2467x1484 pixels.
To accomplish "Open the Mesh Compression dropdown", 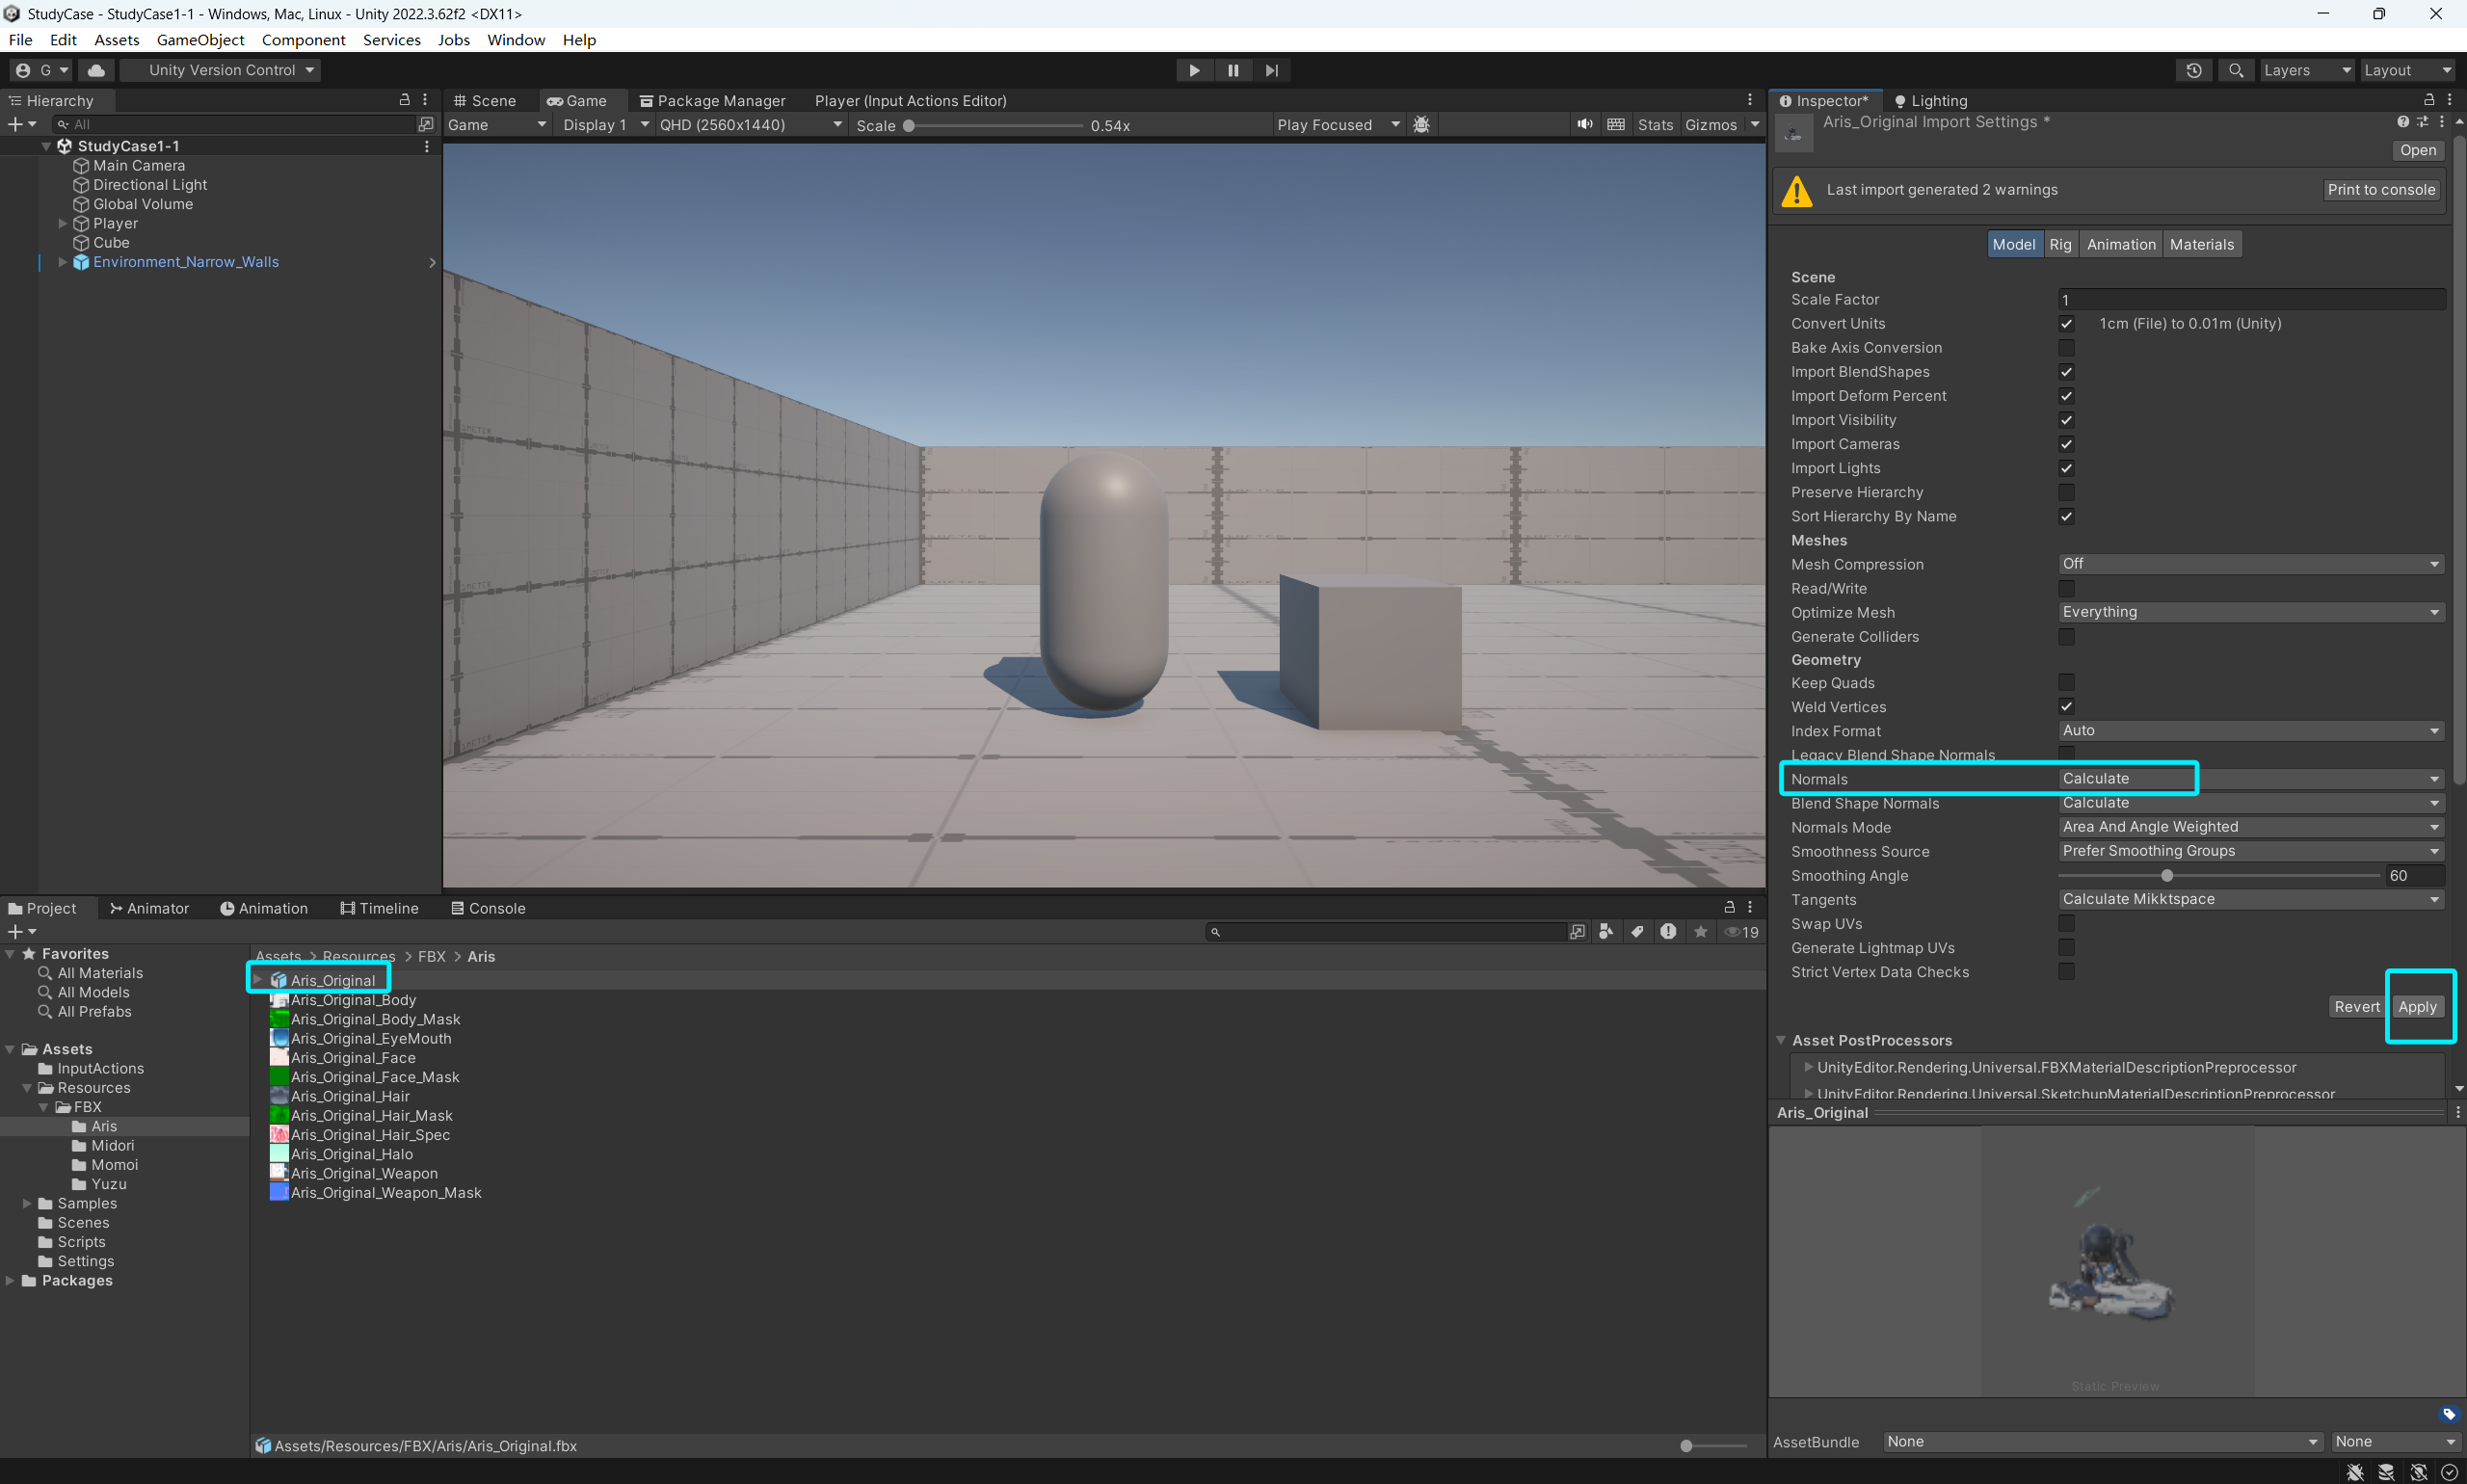I will pos(2250,564).
